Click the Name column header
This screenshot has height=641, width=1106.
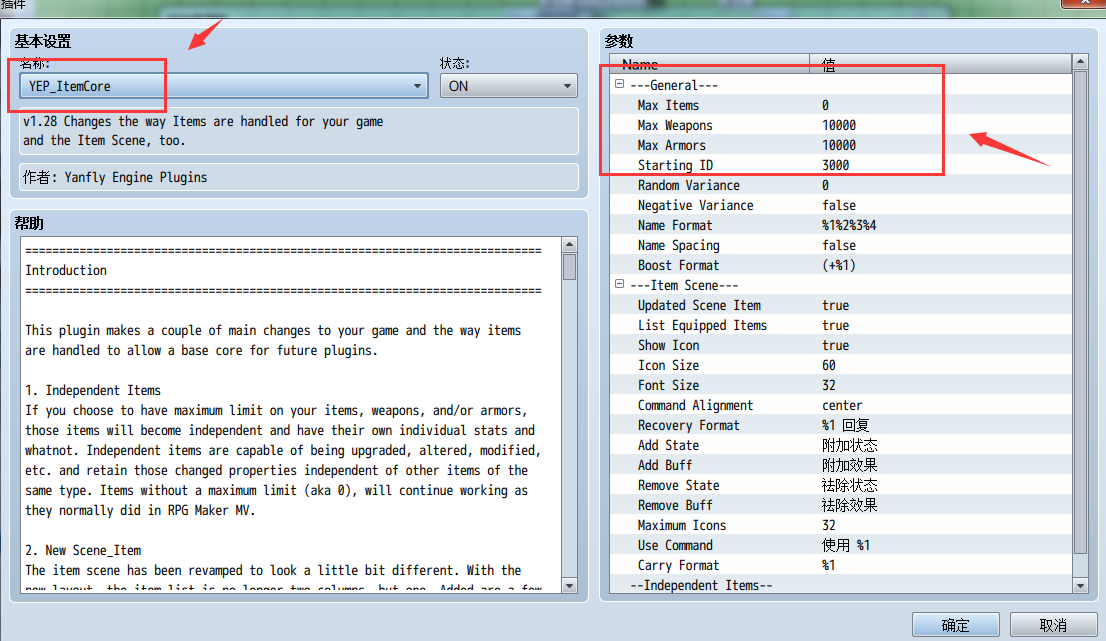point(710,64)
